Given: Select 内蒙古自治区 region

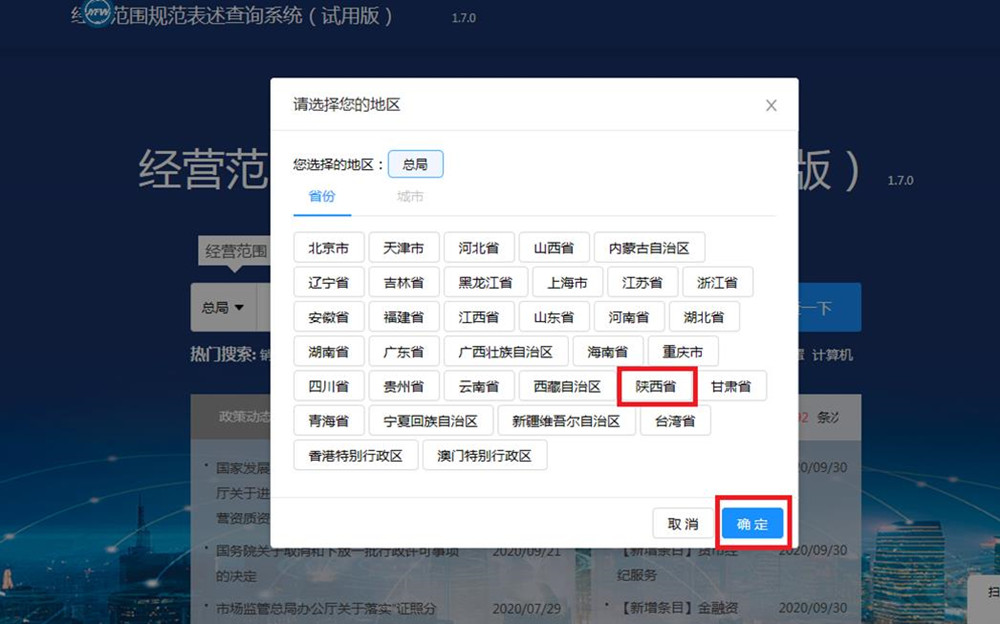Looking at the screenshot, I should [x=649, y=248].
